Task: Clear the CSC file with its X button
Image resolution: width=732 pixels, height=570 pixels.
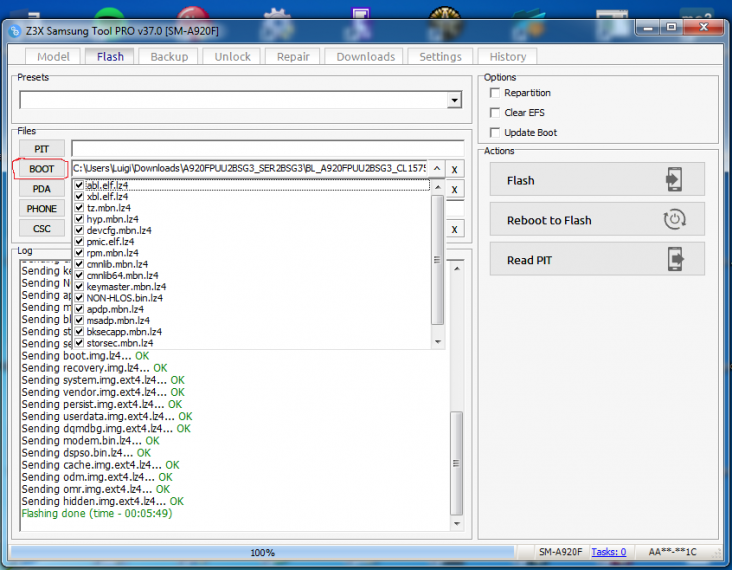Action: pyautogui.click(x=454, y=229)
